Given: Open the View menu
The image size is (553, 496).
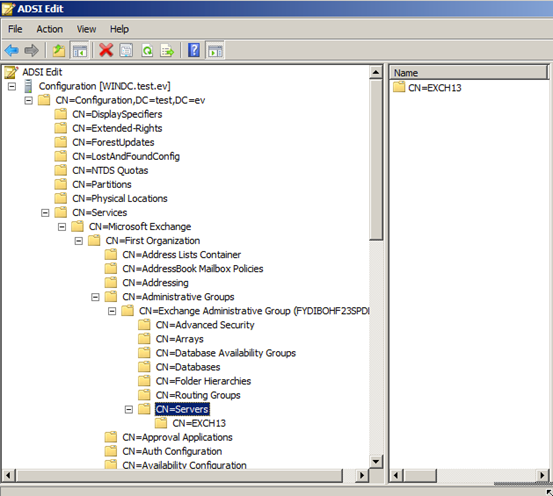Looking at the screenshot, I should coord(86,29).
